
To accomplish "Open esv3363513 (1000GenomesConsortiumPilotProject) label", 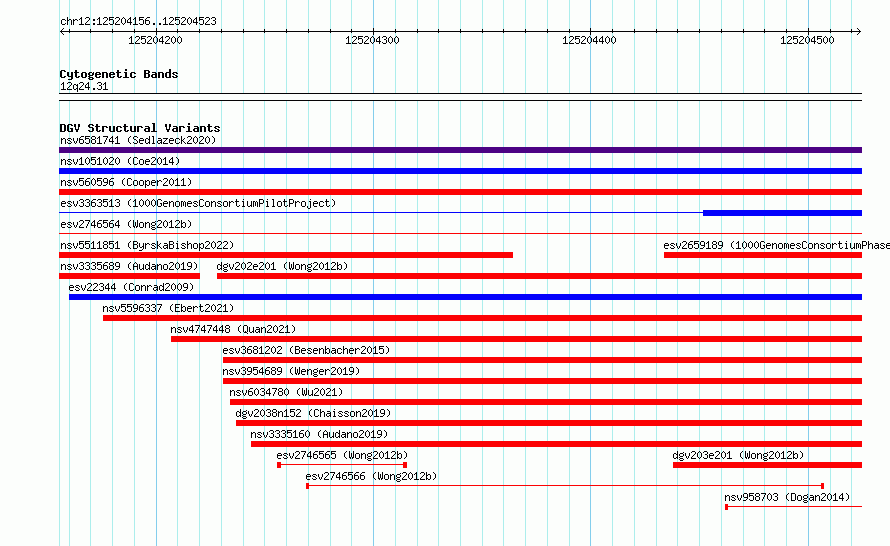I will click(x=198, y=203).
